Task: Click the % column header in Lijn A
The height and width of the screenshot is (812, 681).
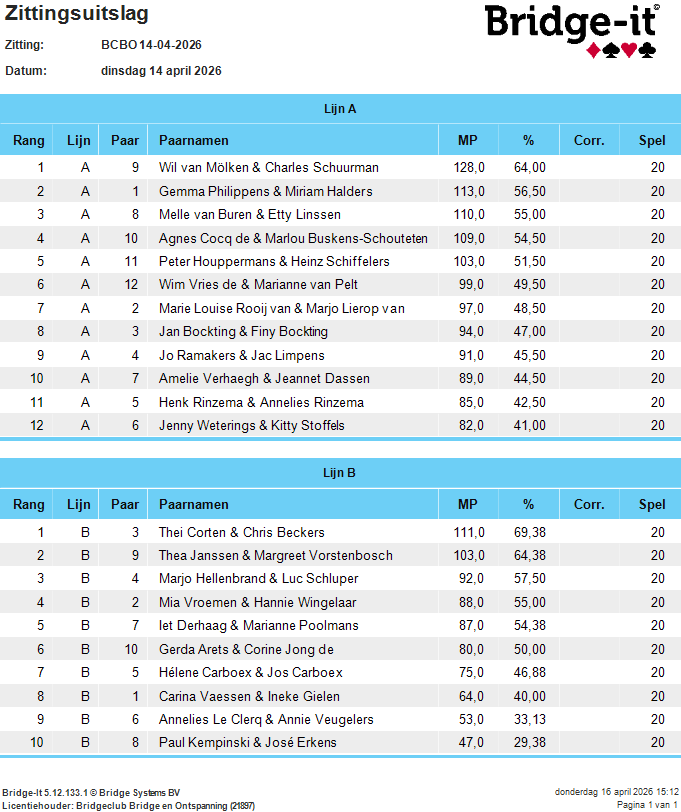Action: pyautogui.click(x=528, y=140)
